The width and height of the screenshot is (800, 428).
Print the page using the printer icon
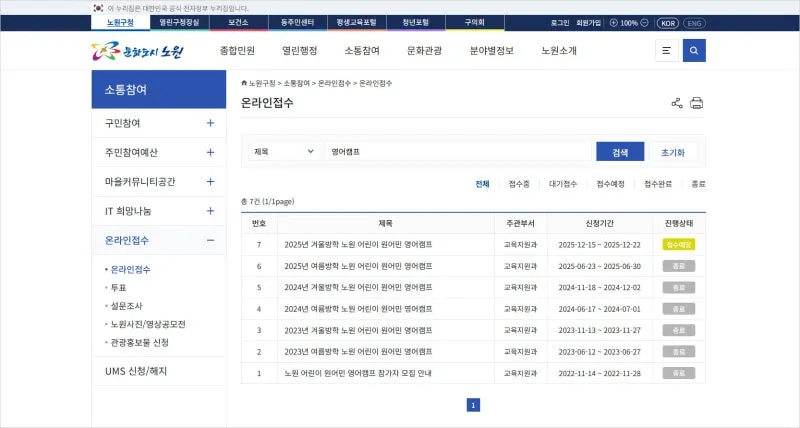point(697,103)
